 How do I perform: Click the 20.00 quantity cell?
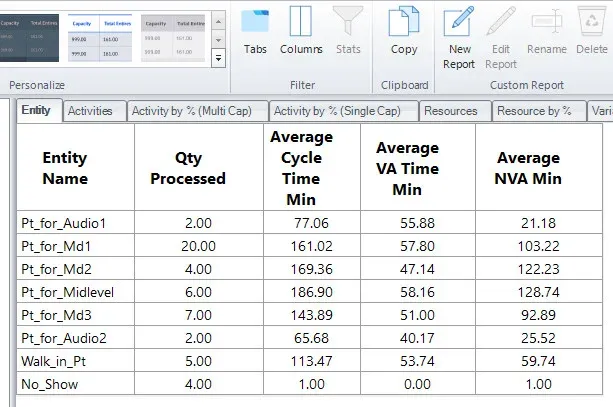click(x=199, y=246)
